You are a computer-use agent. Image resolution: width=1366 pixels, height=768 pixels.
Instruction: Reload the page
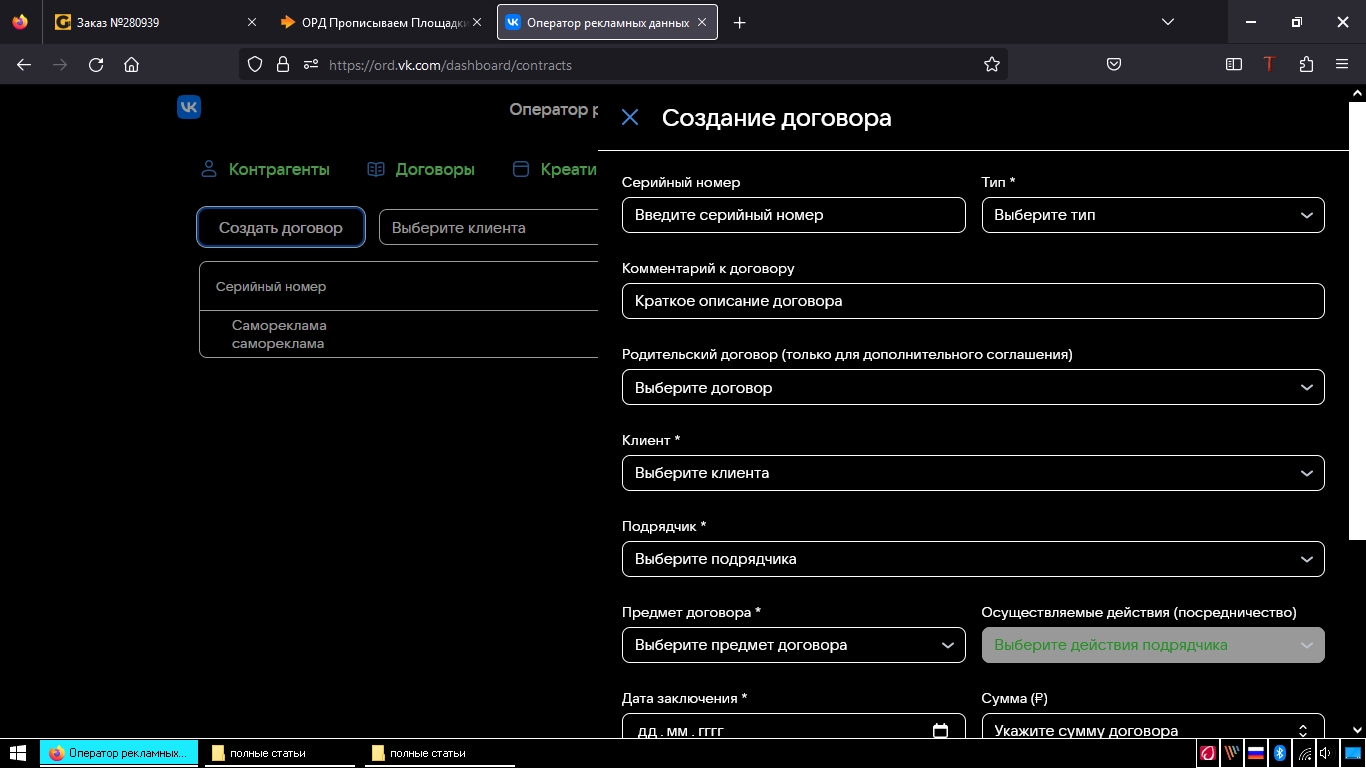[x=96, y=64]
